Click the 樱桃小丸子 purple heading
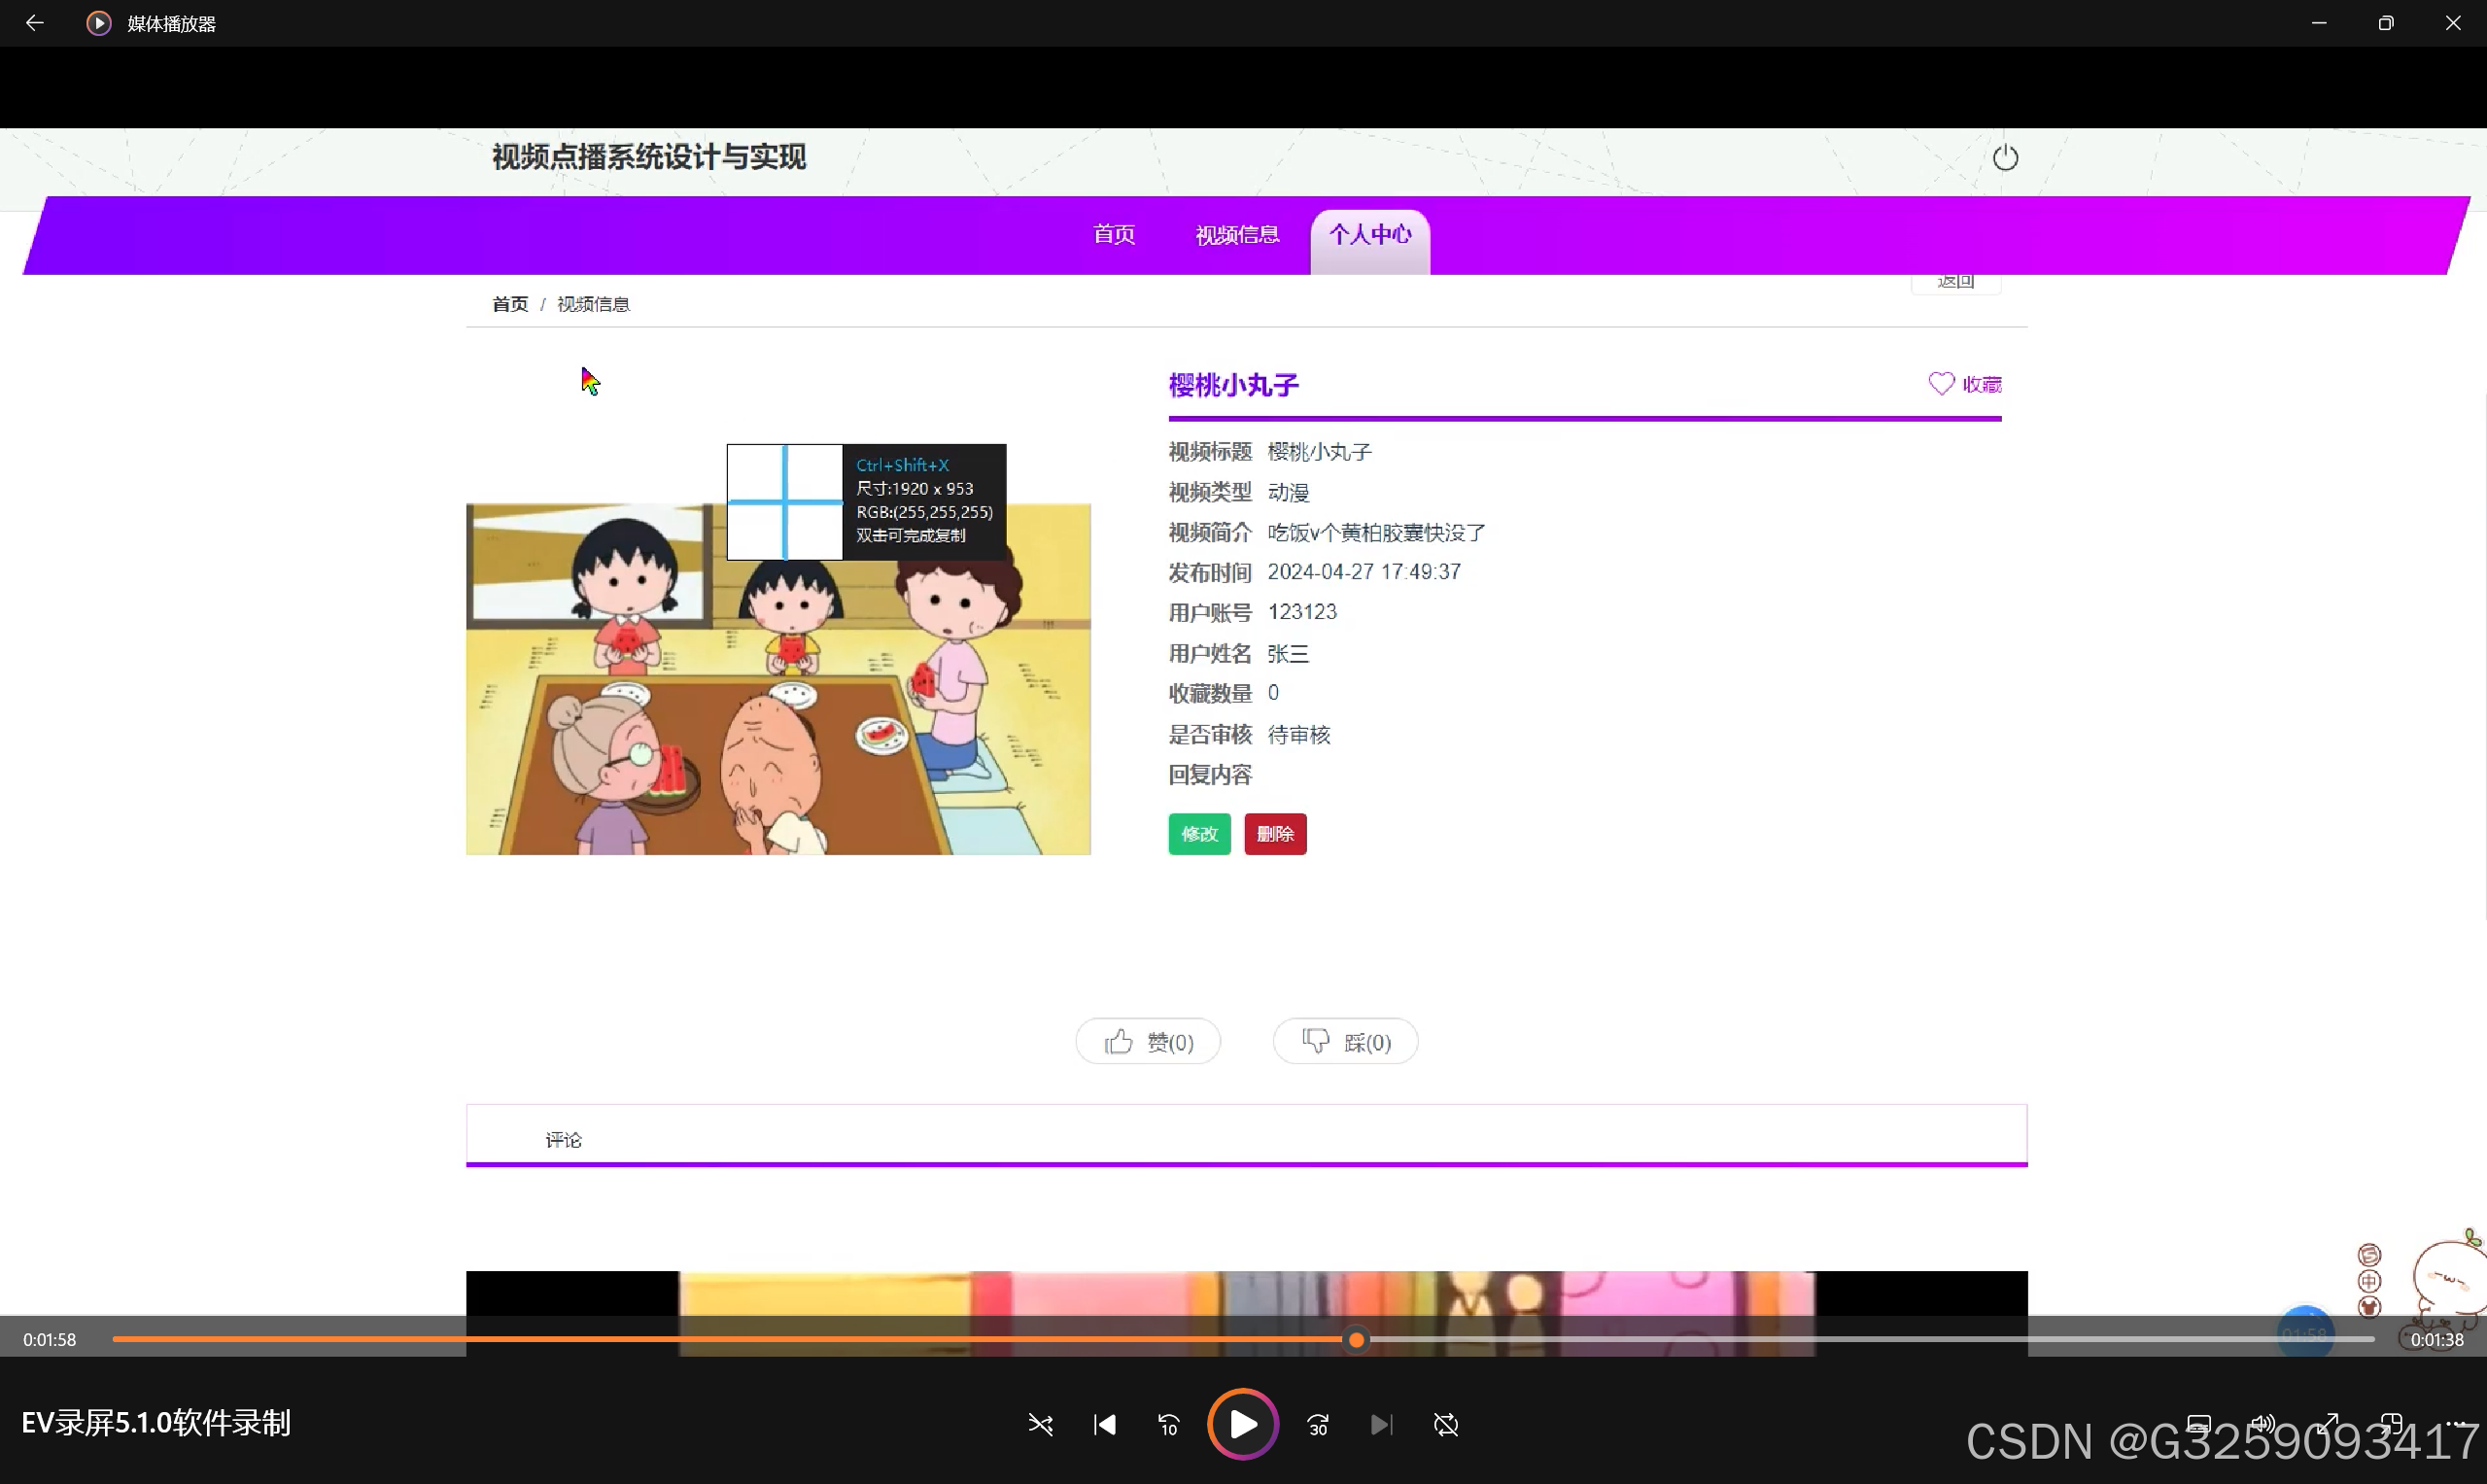 1233,385
